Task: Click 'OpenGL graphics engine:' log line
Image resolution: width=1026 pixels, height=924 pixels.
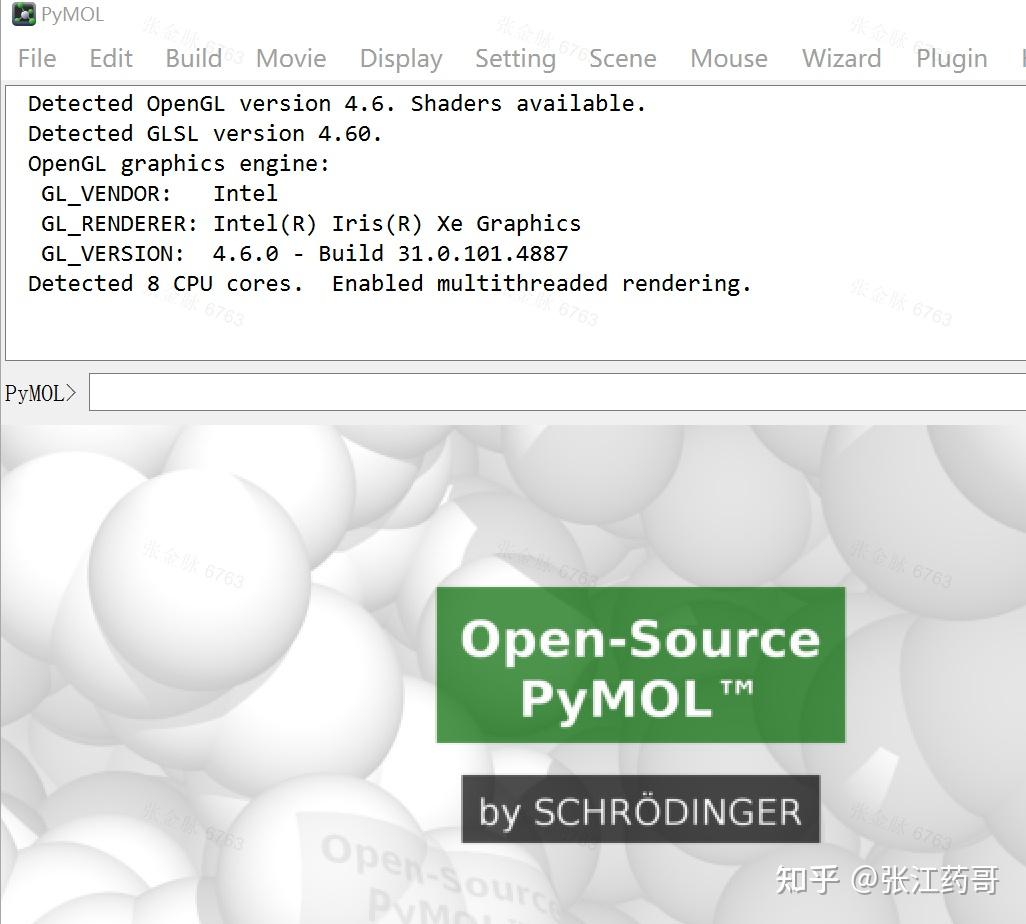Action: (179, 164)
